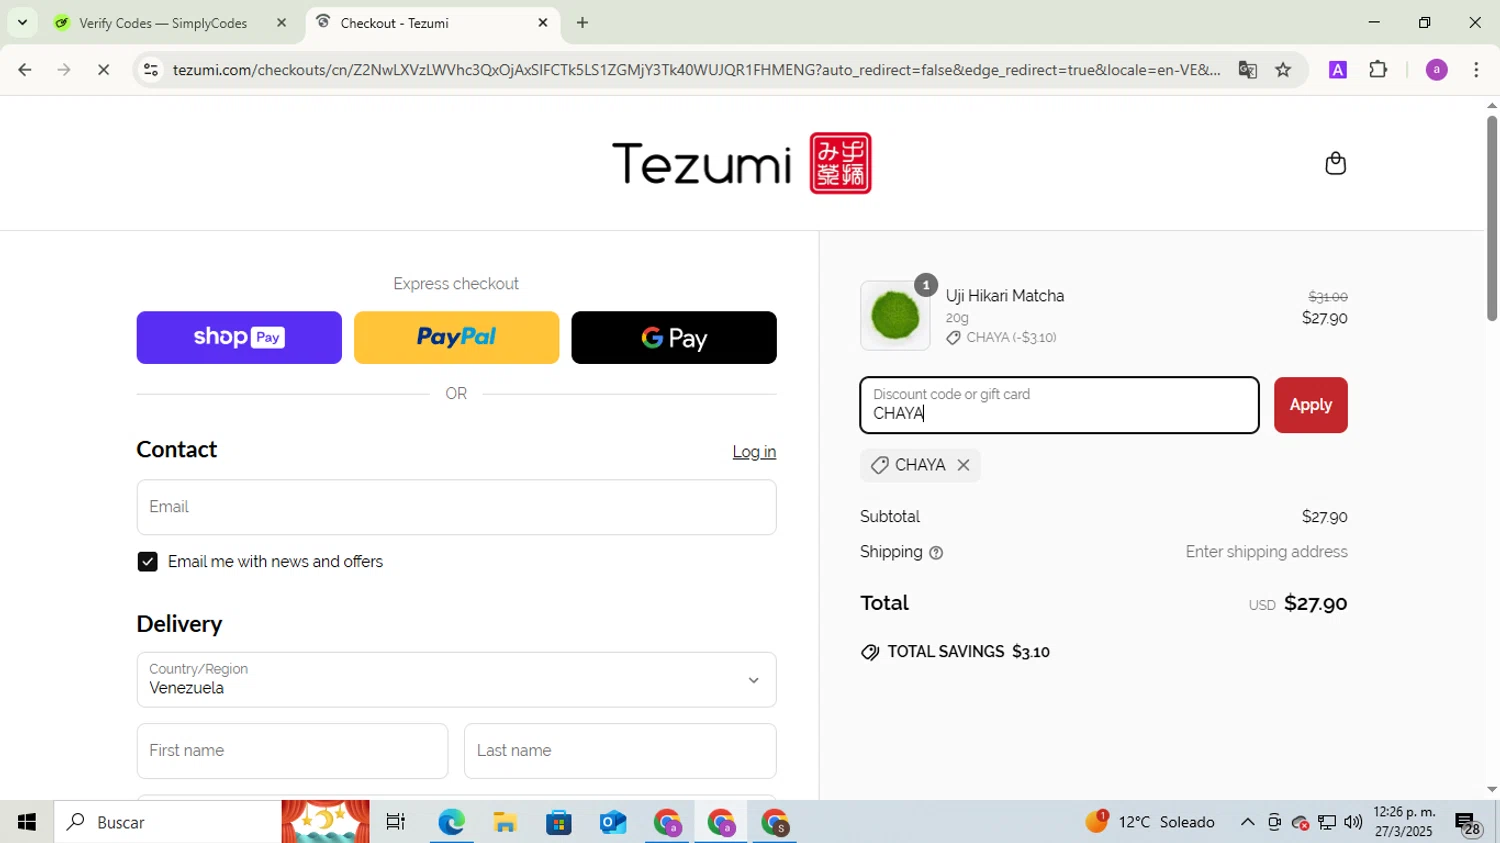Screen dimensions: 1500x843
Task: Click the purple A extension icon
Action: pos(1338,70)
